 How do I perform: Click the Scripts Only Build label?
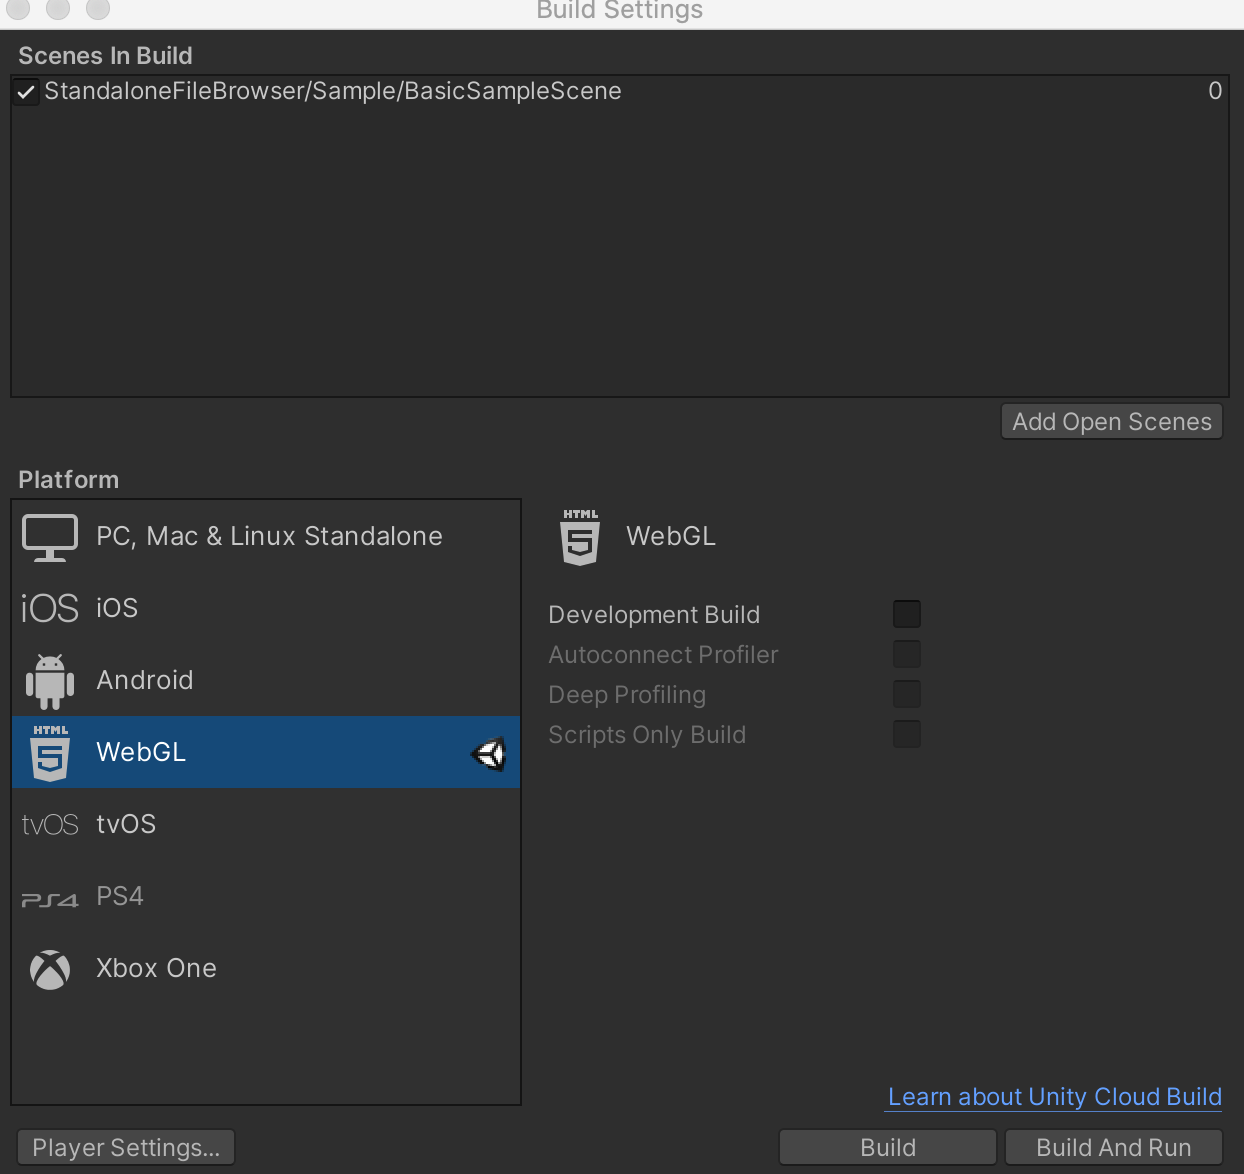[x=647, y=735]
